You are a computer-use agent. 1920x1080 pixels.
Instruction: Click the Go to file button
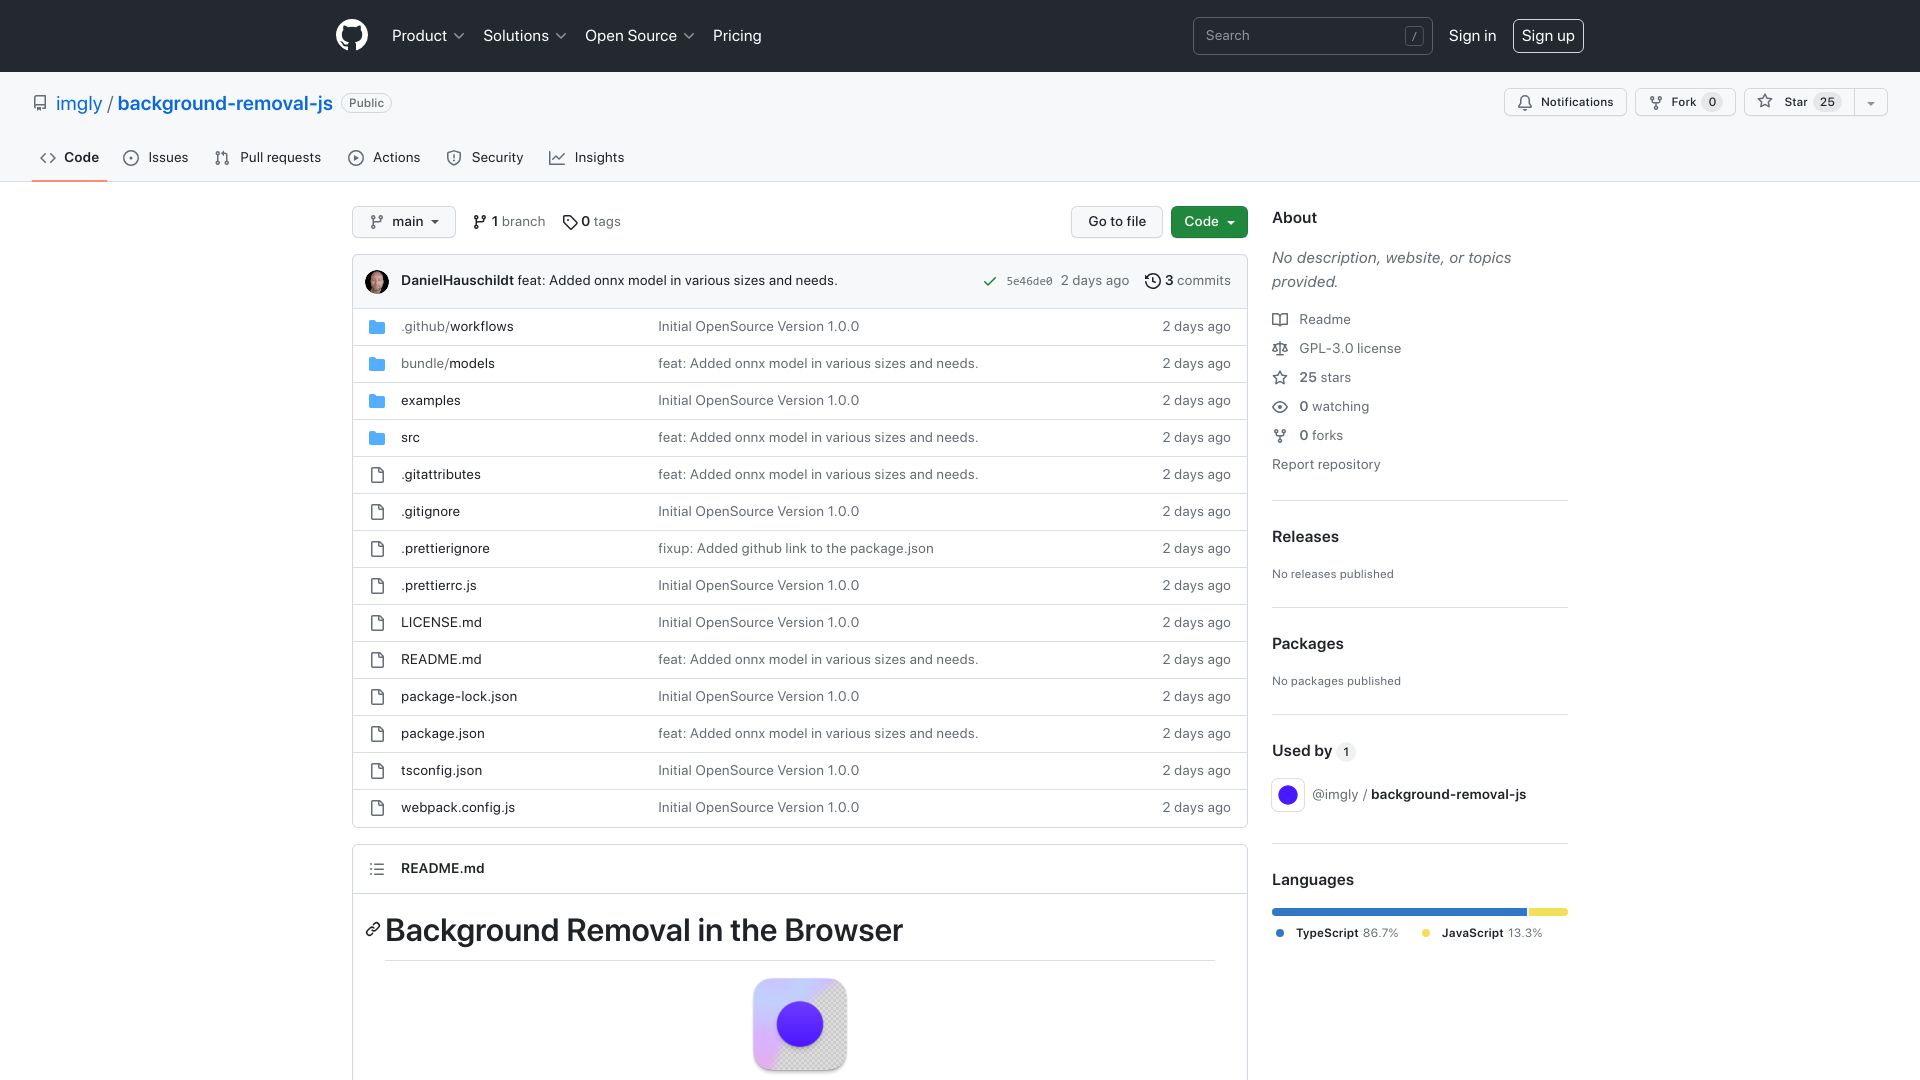click(1117, 222)
